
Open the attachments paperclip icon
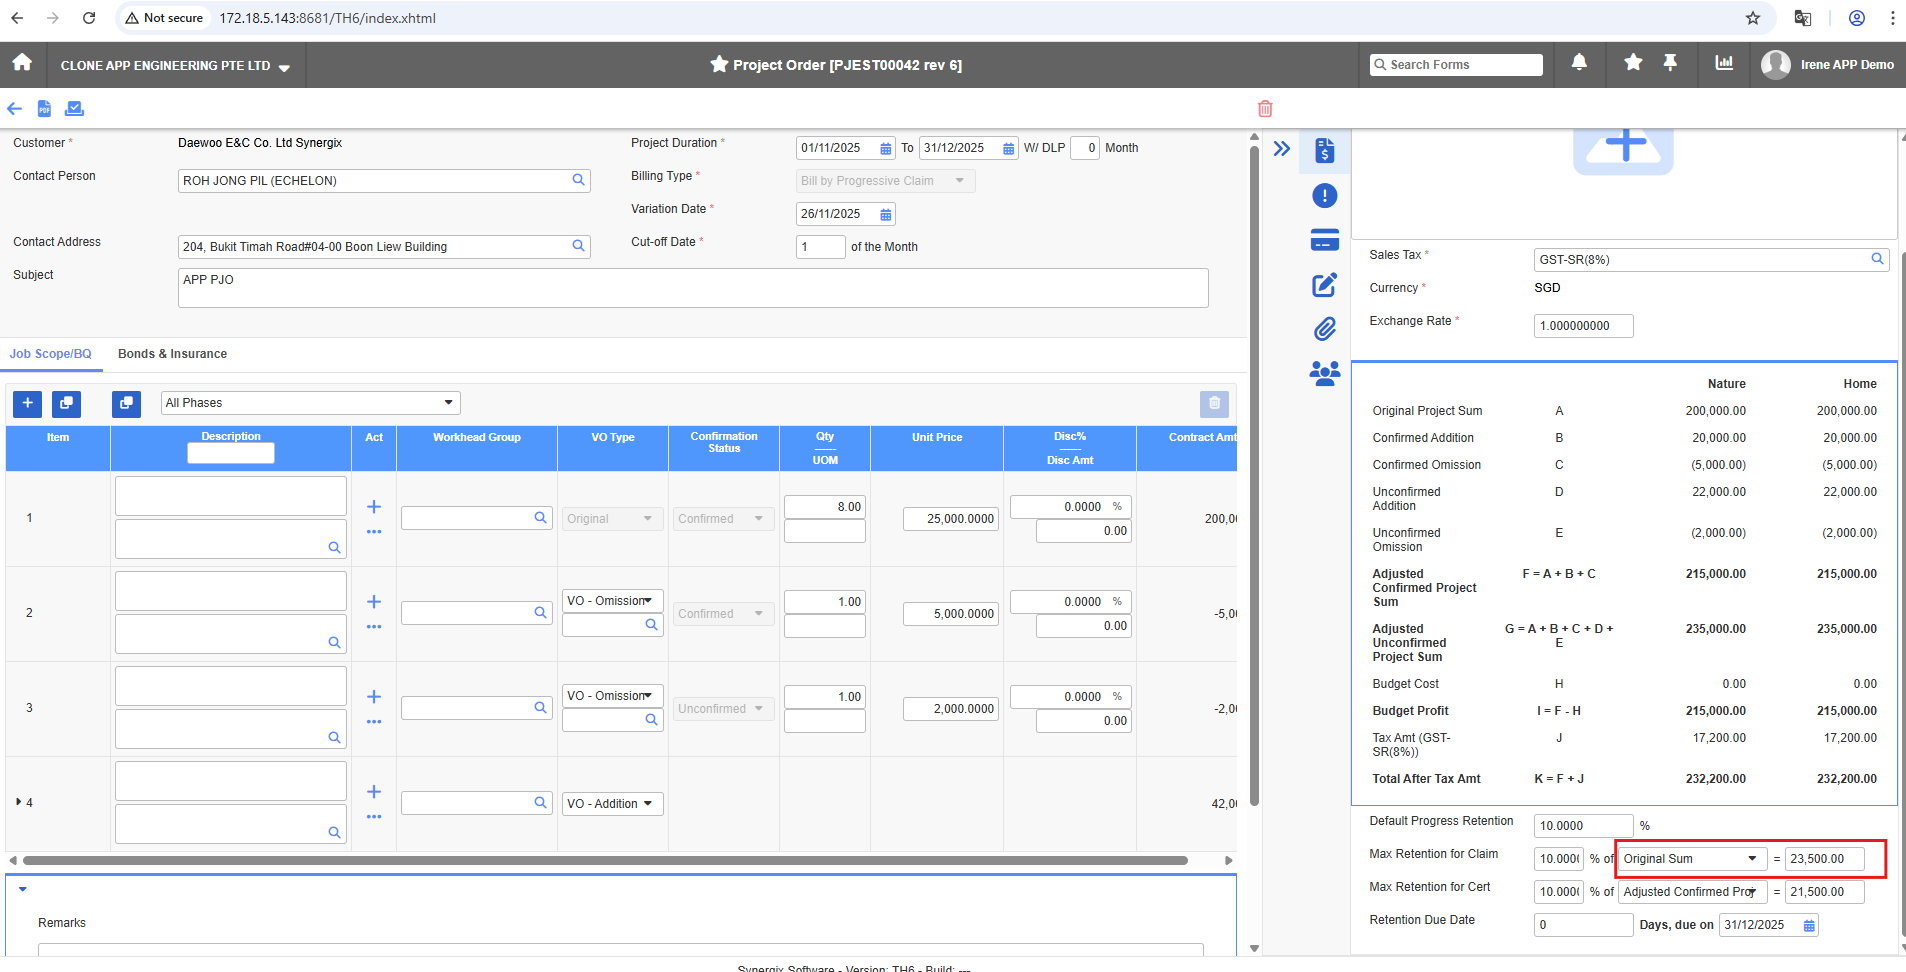click(x=1324, y=329)
